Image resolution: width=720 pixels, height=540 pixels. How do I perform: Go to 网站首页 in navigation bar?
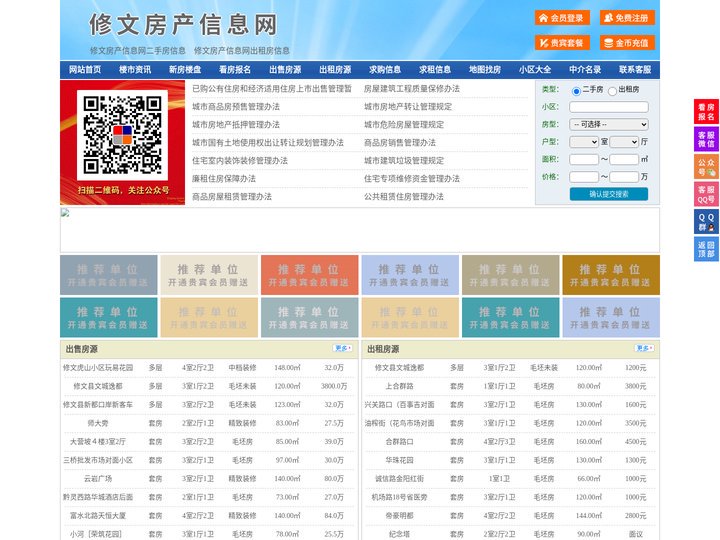pyautogui.click(x=85, y=70)
